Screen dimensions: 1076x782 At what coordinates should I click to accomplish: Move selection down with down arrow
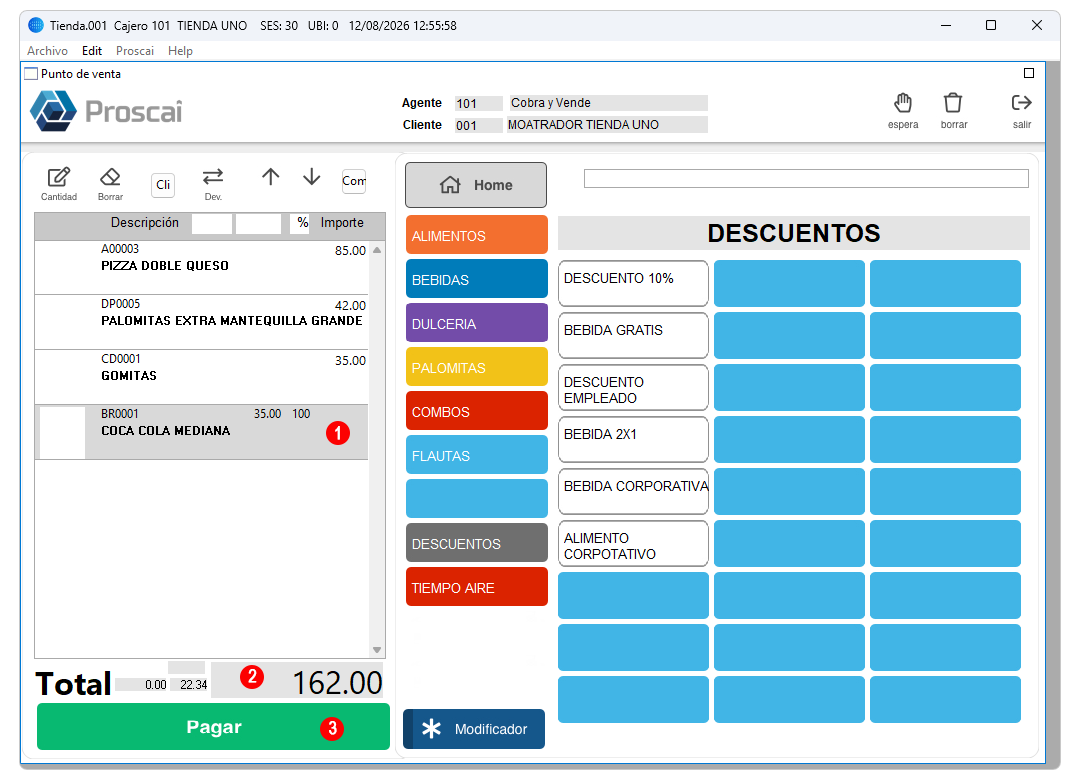(312, 177)
